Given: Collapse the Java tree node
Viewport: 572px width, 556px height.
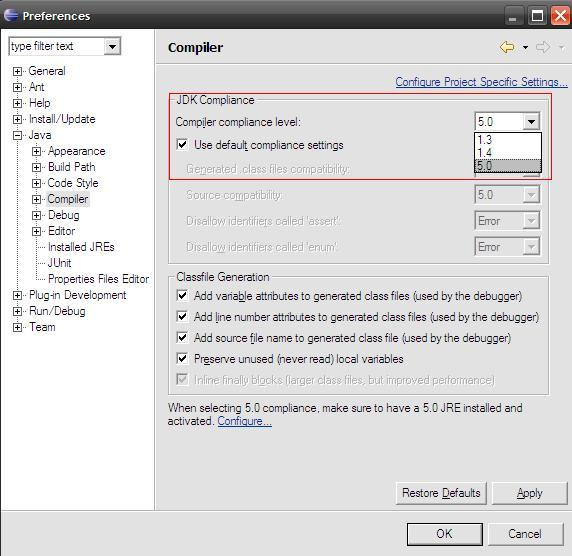Looking at the screenshot, I should [x=17, y=135].
